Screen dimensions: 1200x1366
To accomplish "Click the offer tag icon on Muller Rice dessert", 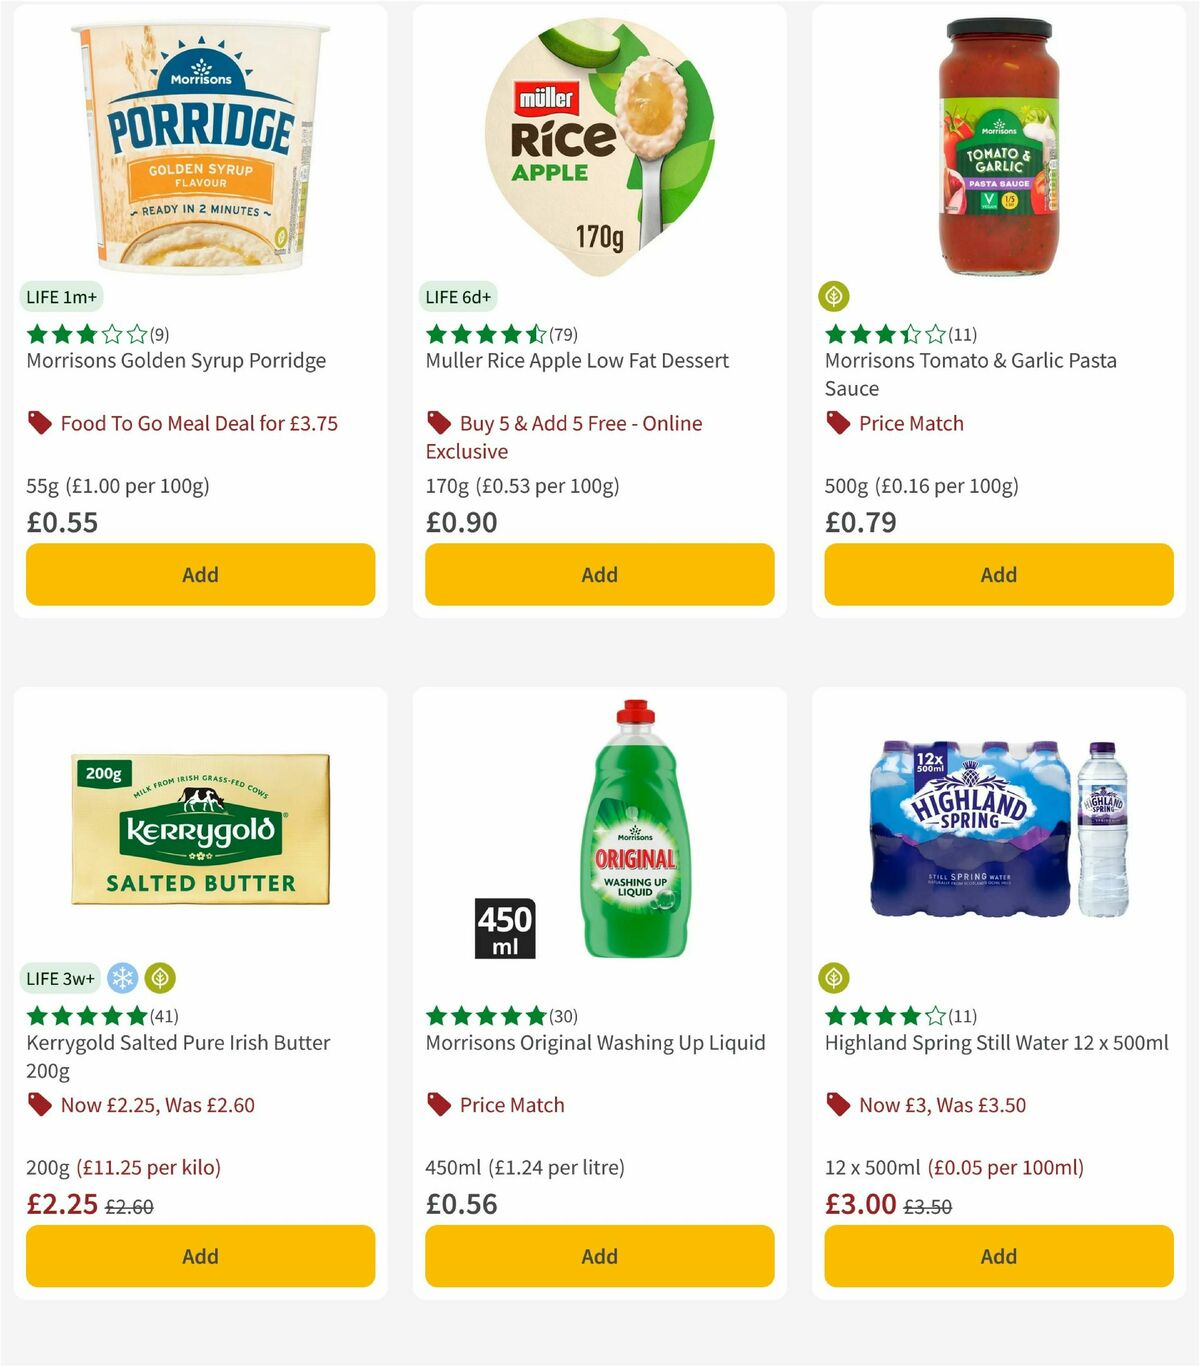I will [440, 423].
